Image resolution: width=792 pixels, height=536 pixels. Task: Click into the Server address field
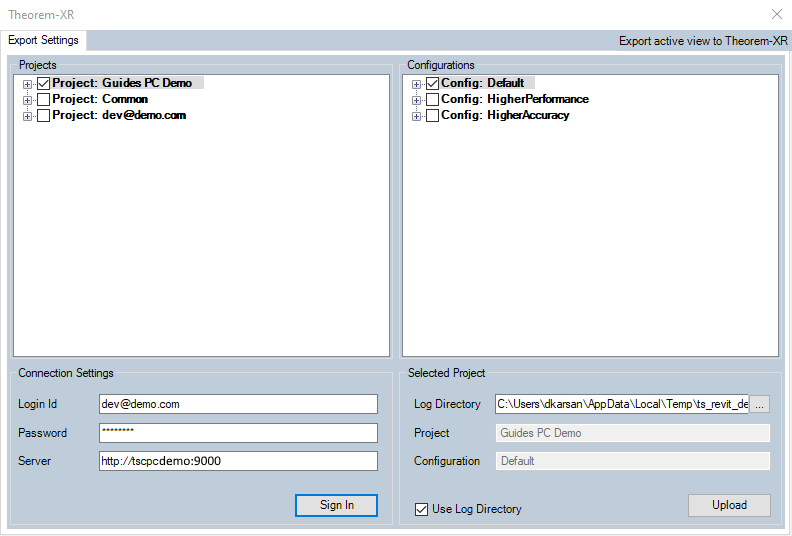[x=238, y=461]
